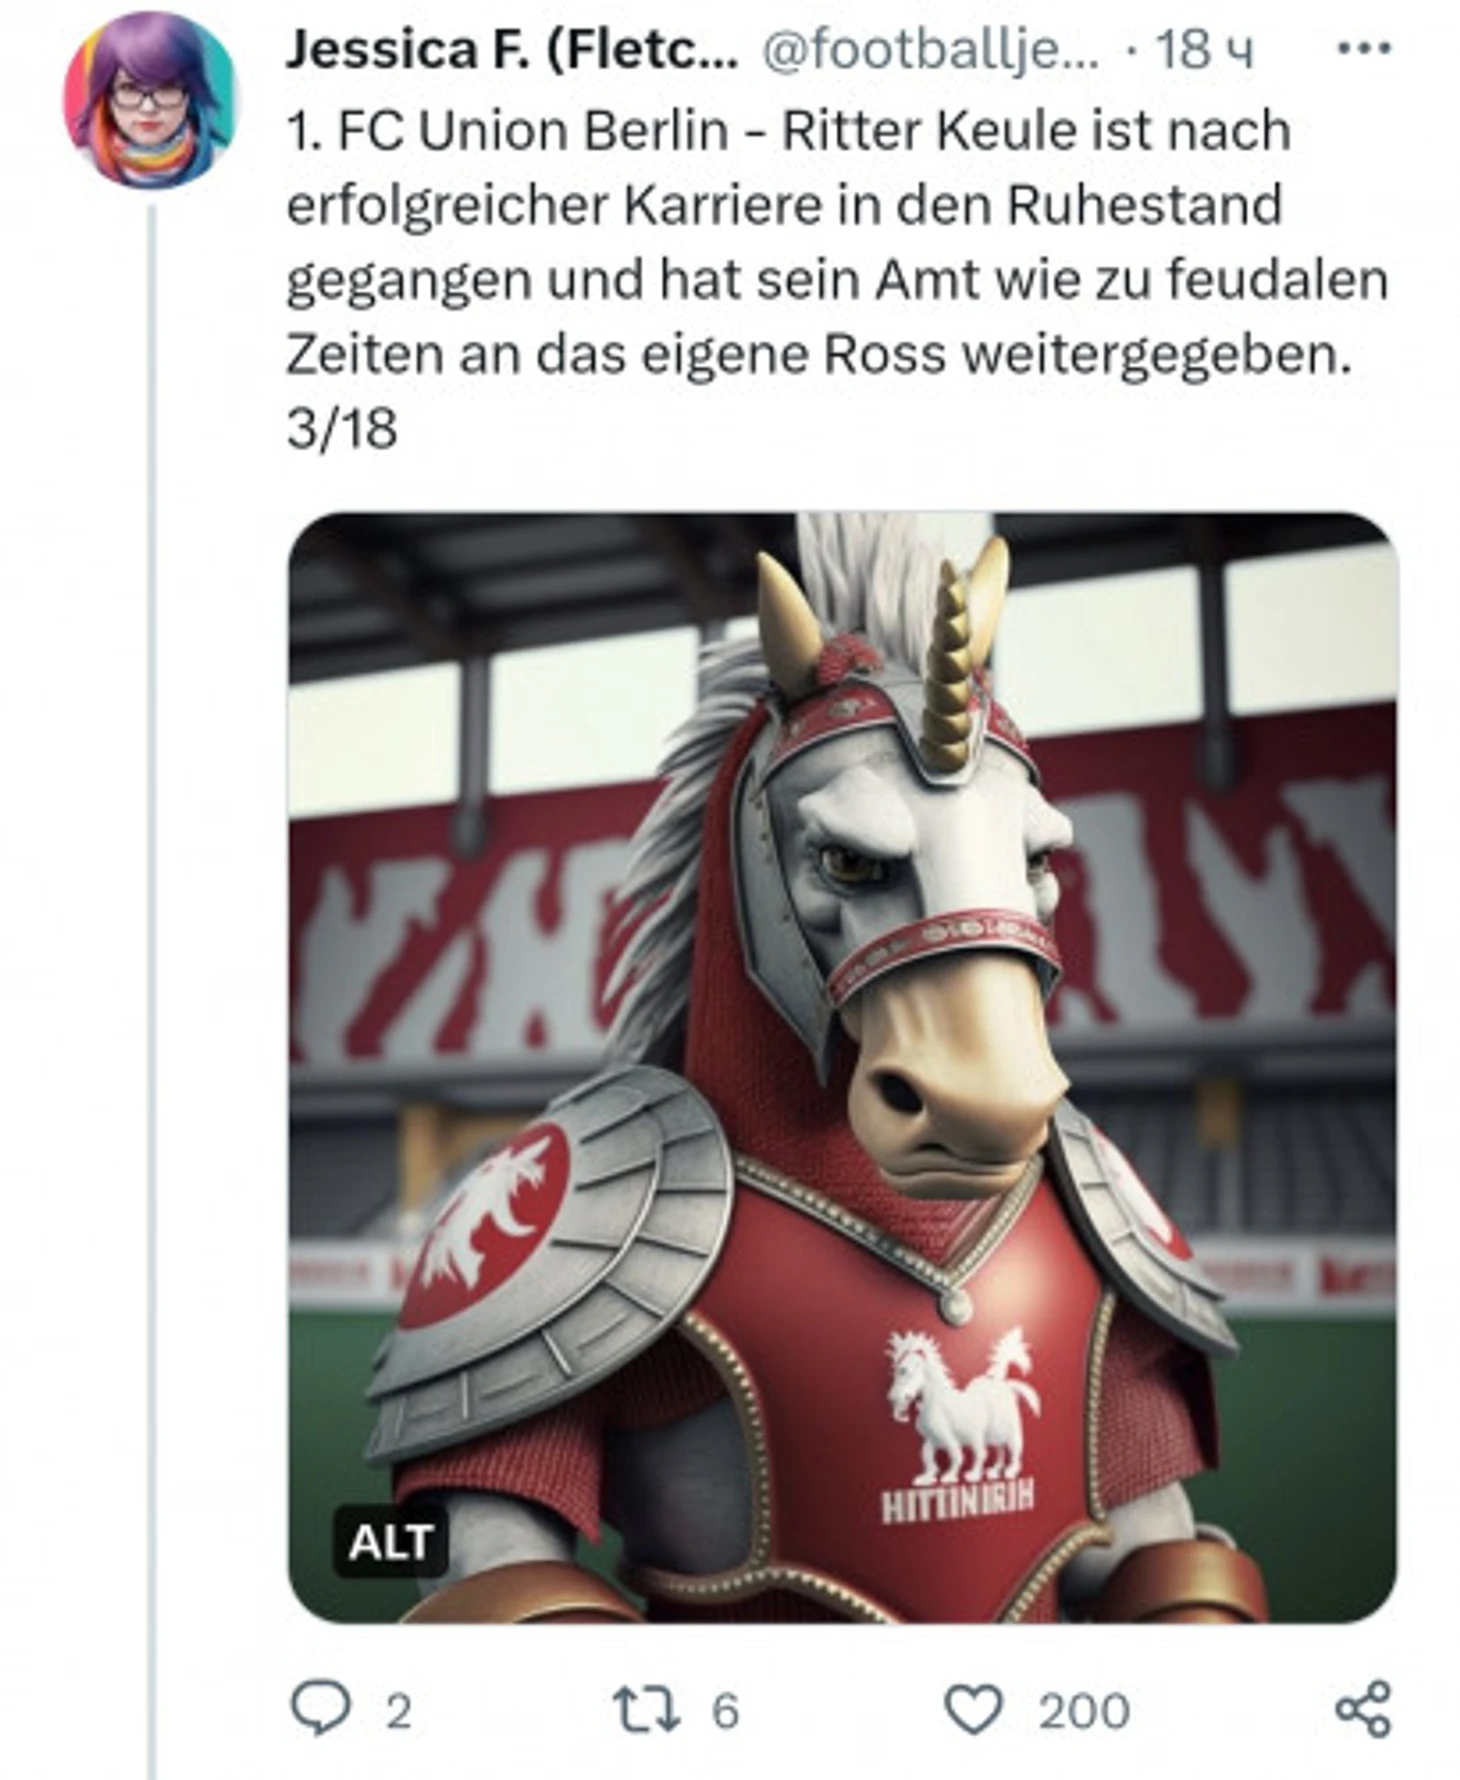Click the retweet arrows icon
This screenshot has width=1460, height=1780.
646,1708
